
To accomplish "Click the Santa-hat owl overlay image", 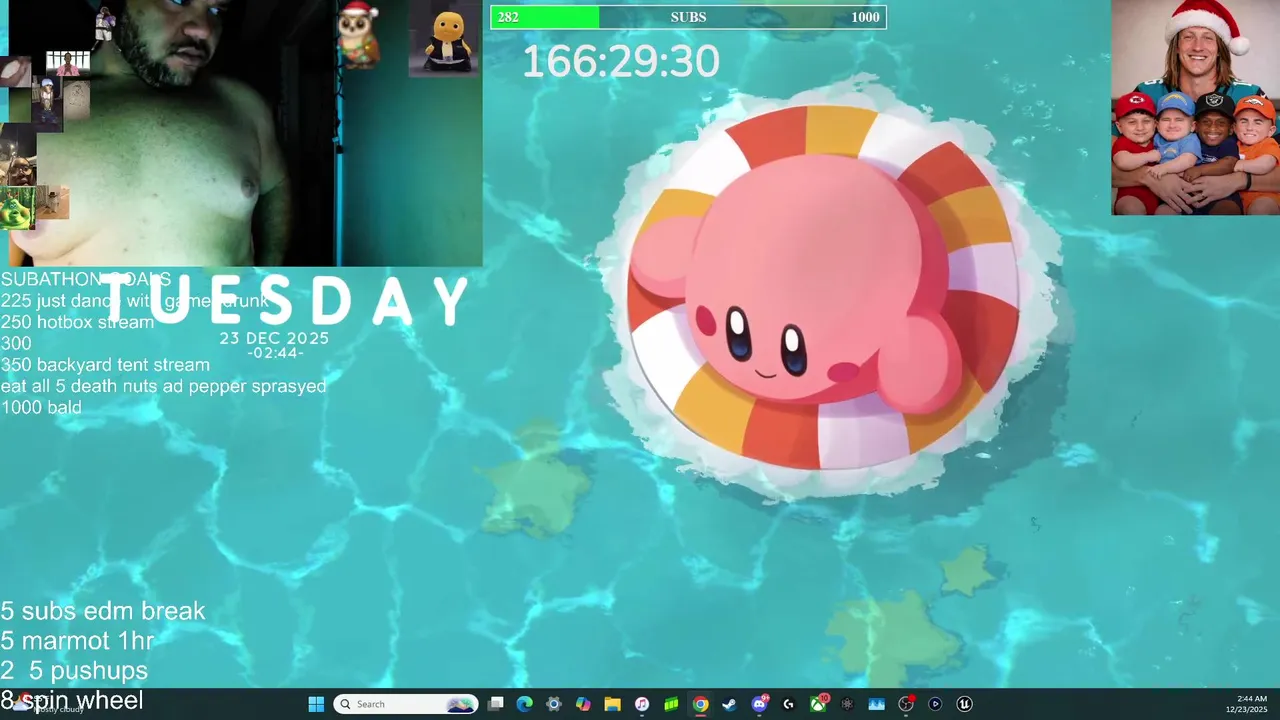I will coord(358,34).
